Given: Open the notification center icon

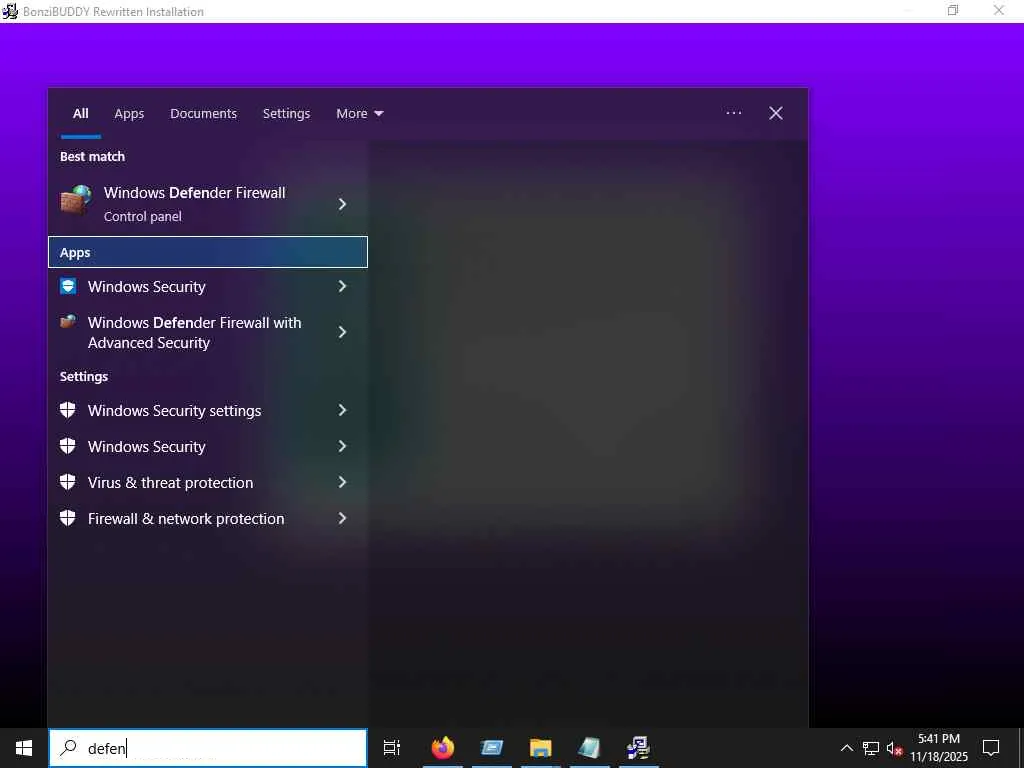Looking at the screenshot, I should pyautogui.click(x=991, y=748).
